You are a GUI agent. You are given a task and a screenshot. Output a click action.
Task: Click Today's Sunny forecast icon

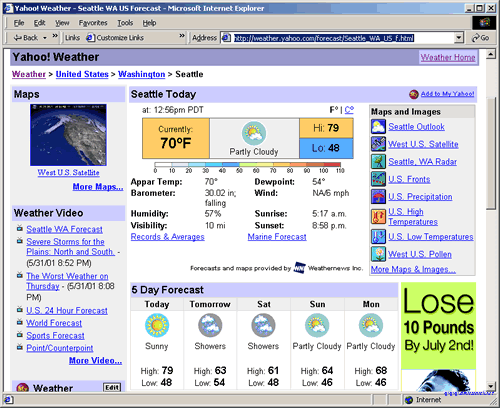(x=157, y=325)
